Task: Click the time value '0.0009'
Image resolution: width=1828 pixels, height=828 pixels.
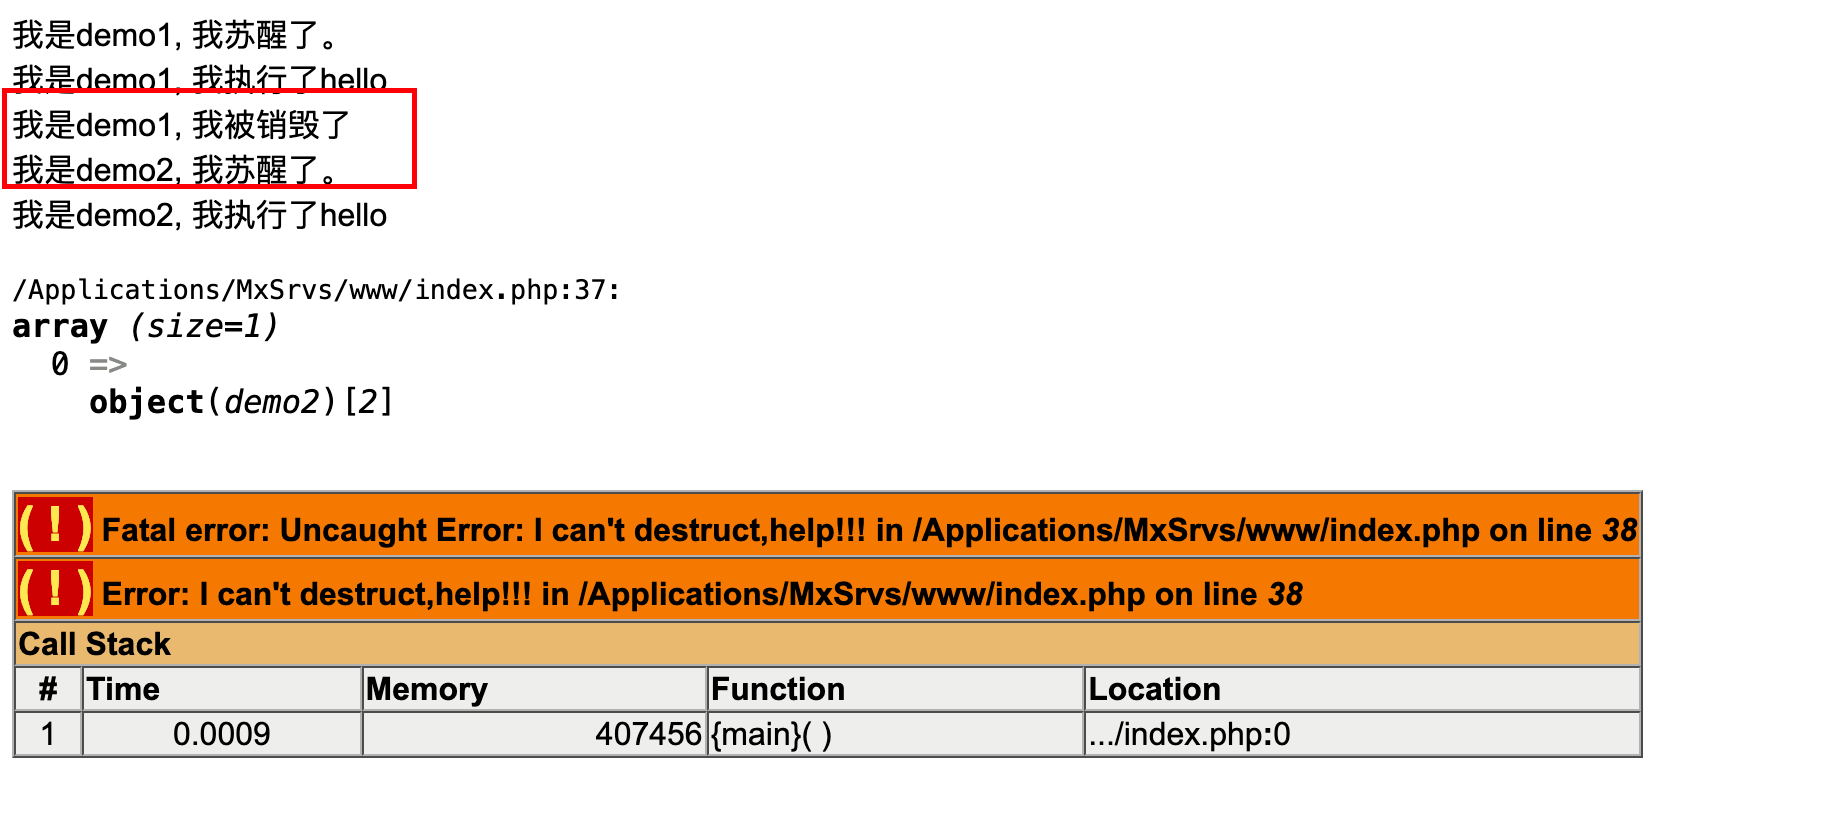Action: [222, 734]
